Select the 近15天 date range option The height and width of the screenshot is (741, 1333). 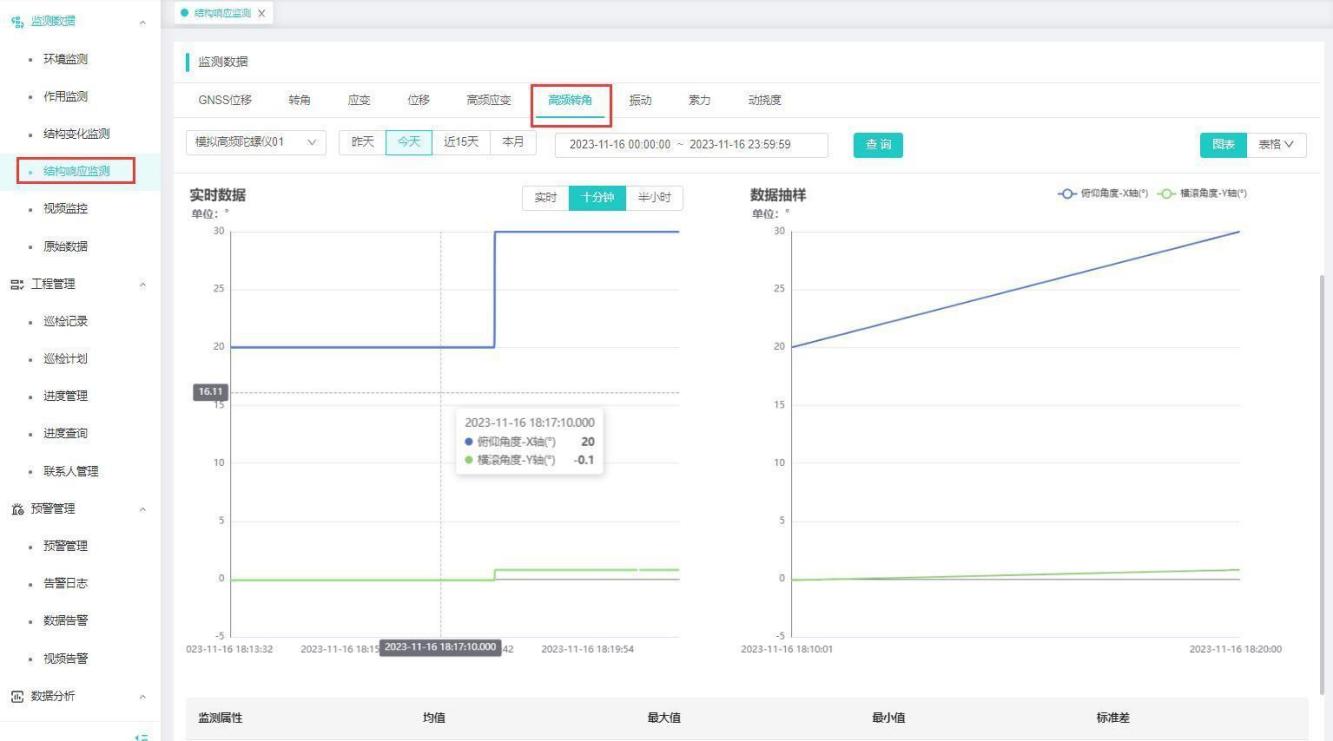click(x=461, y=143)
